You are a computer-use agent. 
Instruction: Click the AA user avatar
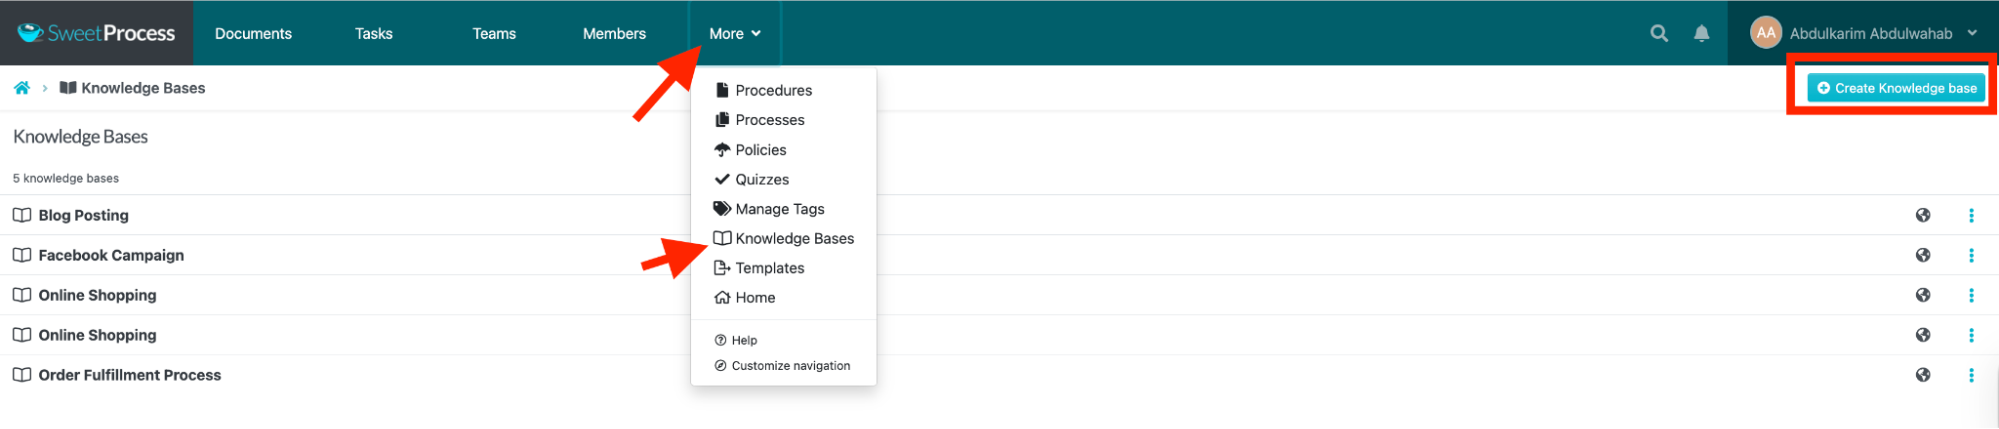1766,33
